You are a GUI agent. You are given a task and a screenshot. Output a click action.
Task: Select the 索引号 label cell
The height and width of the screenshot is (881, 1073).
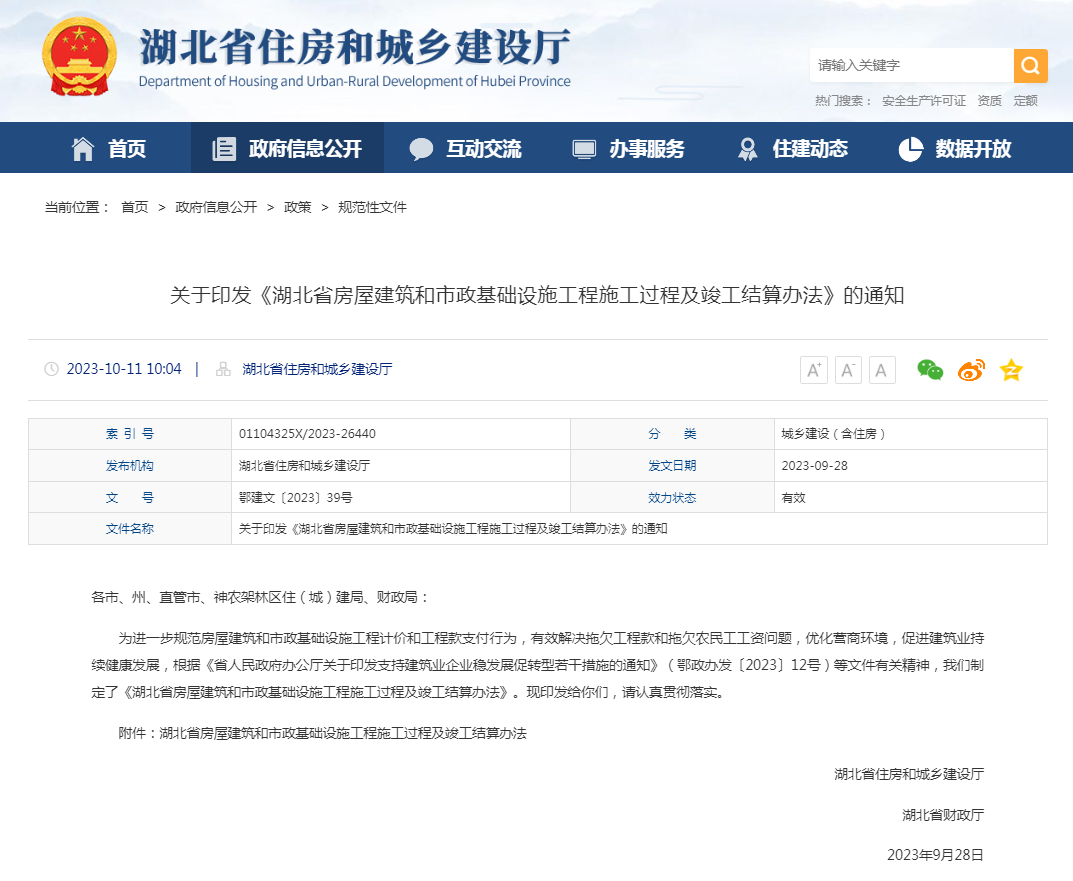pyautogui.click(x=130, y=433)
